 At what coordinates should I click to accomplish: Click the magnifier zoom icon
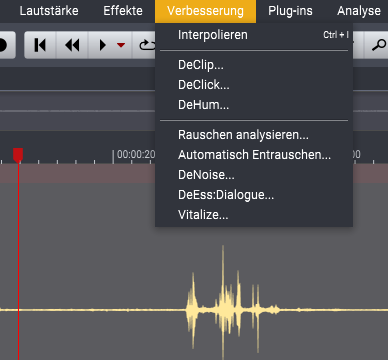click(379, 45)
